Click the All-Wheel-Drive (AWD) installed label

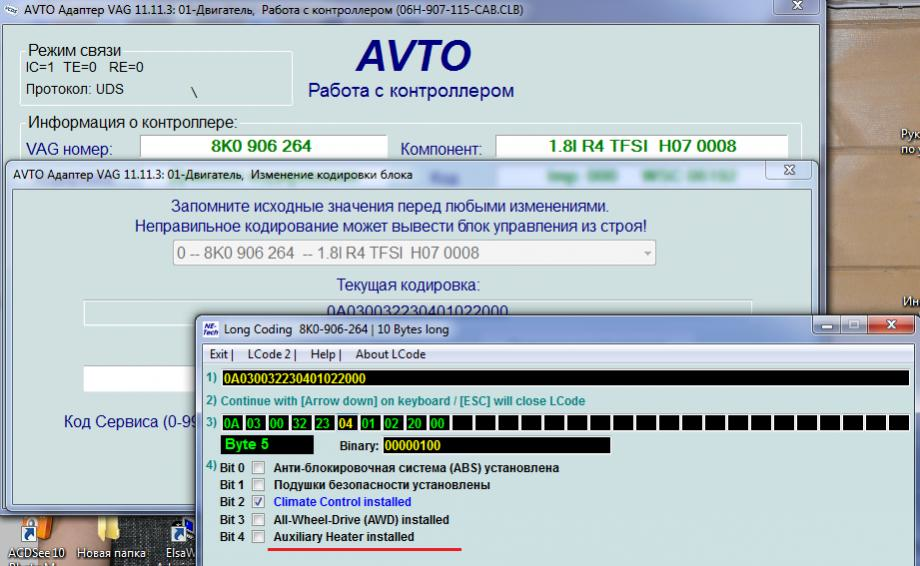361,519
